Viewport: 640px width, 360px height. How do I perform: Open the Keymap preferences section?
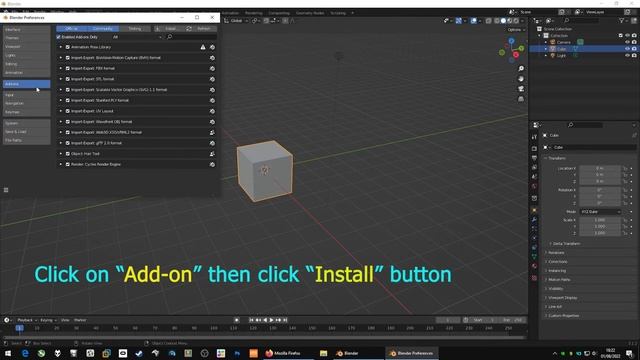click(x=27, y=112)
